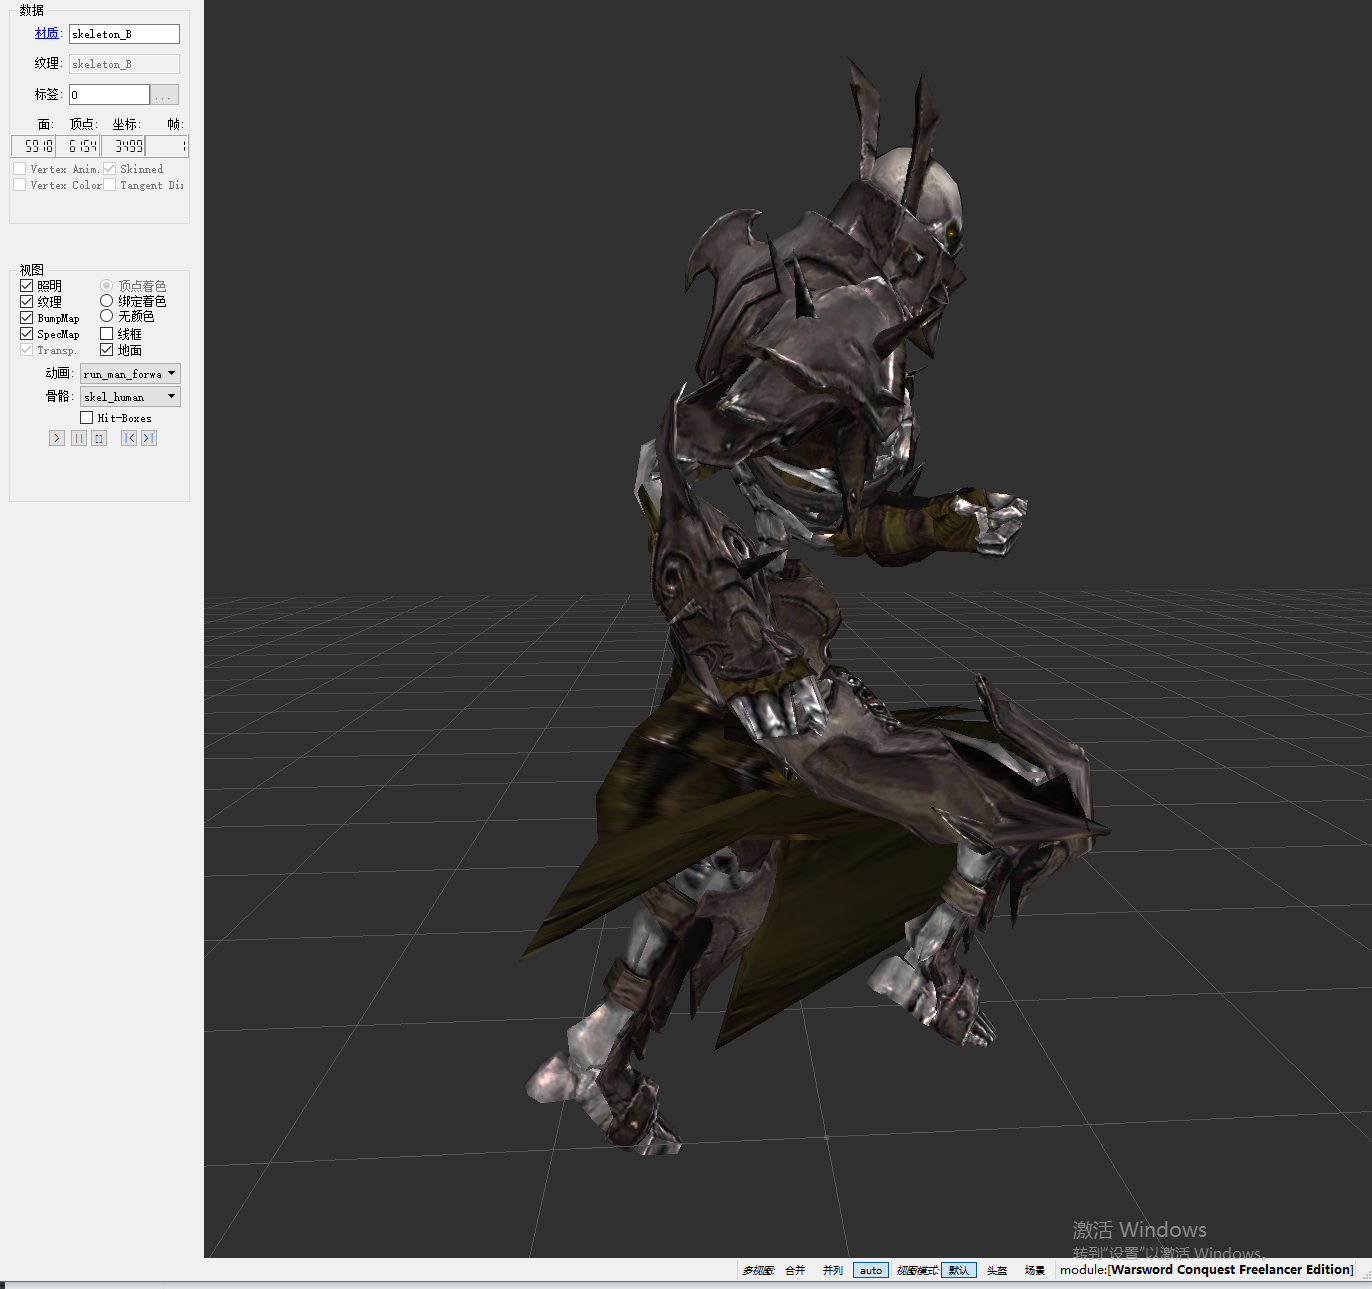Toggle the 照明 lighting checkbox
Image resolution: width=1372 pixels, height=1289 pixels.
(x=27, y=286)
